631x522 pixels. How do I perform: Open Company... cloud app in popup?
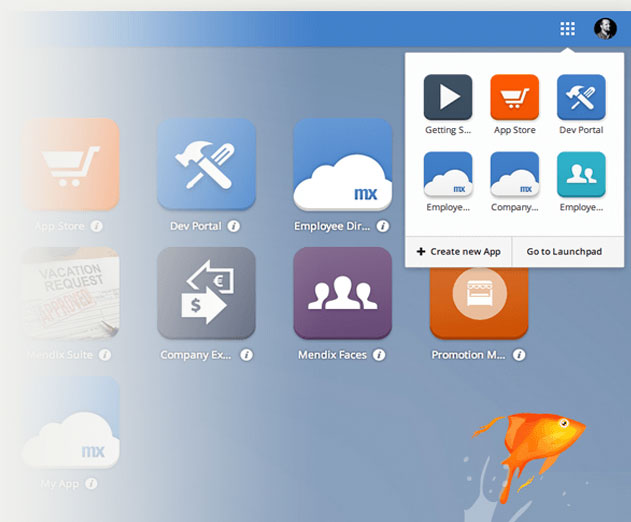point(514,174)
